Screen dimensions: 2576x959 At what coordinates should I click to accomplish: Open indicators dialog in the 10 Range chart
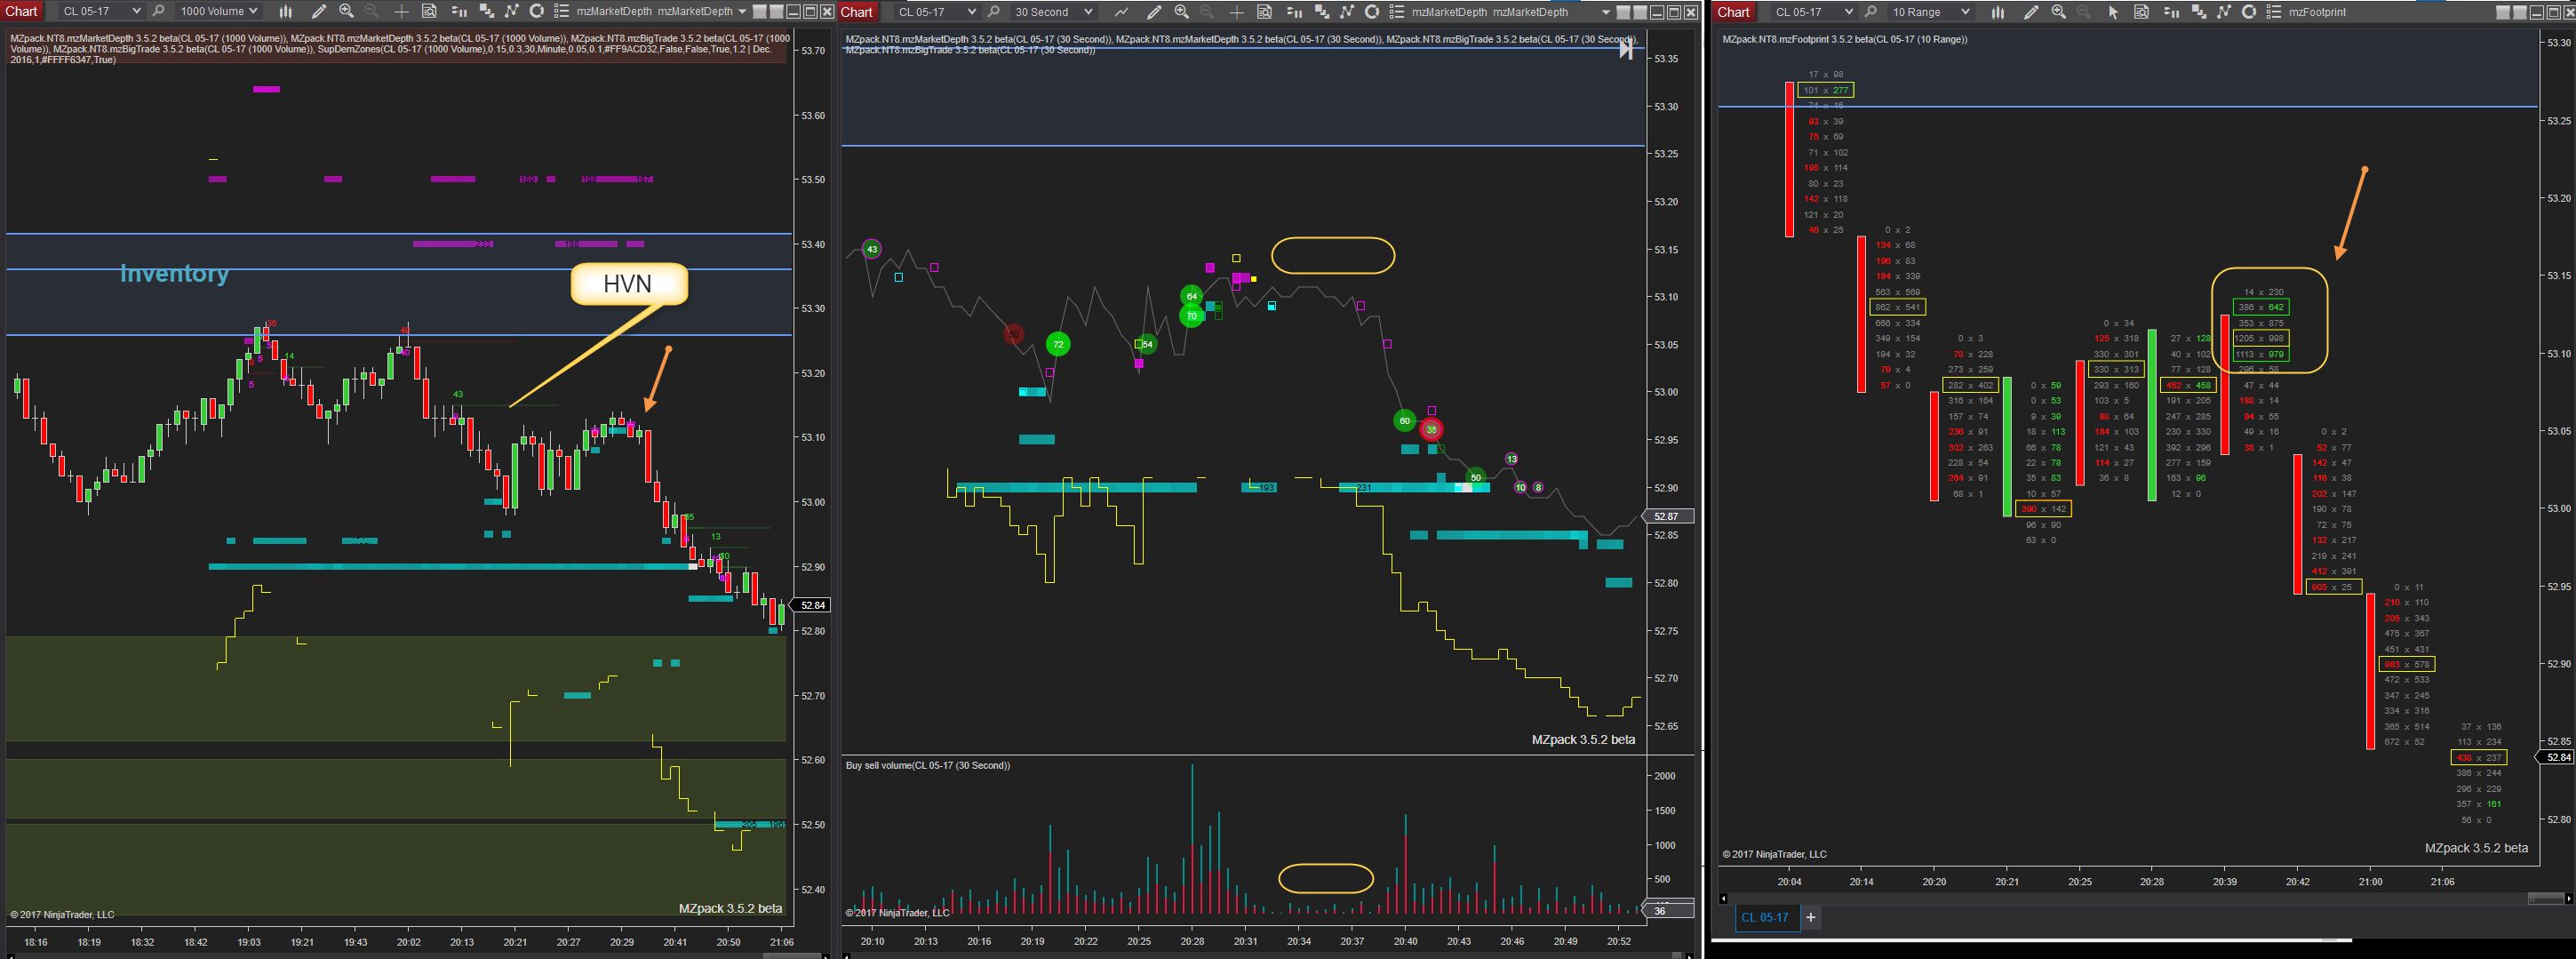pos(2224,11)
